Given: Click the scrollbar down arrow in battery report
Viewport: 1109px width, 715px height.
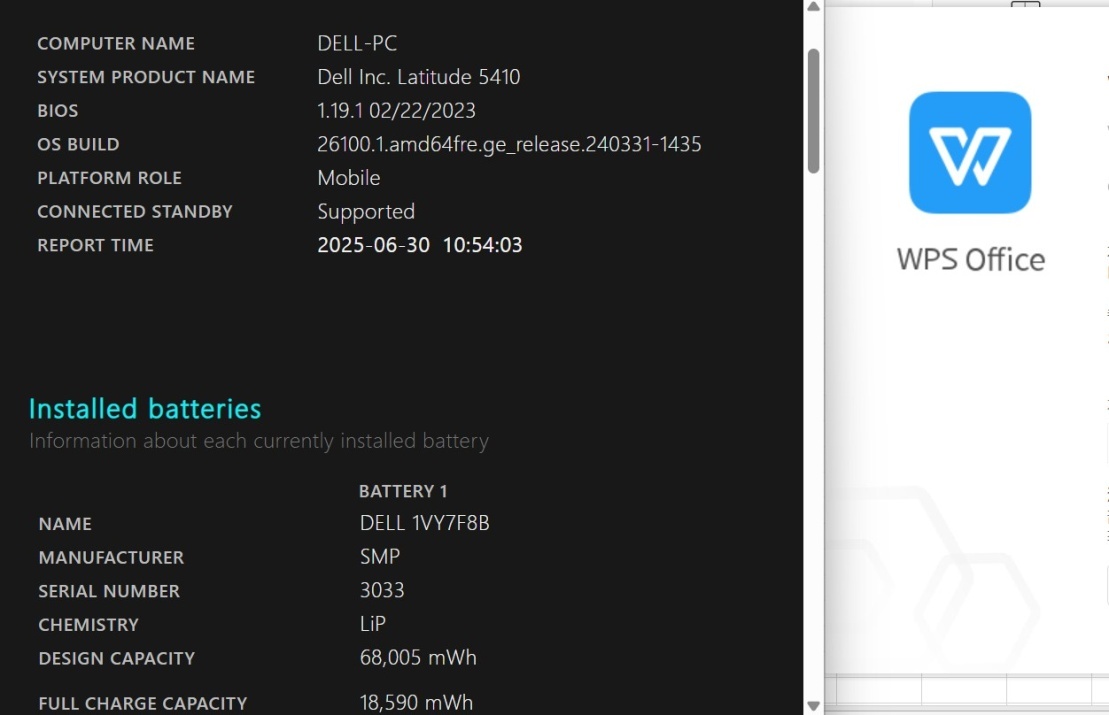Looking at the screenshot, I should pyautogui.click(x=813, y=706).
